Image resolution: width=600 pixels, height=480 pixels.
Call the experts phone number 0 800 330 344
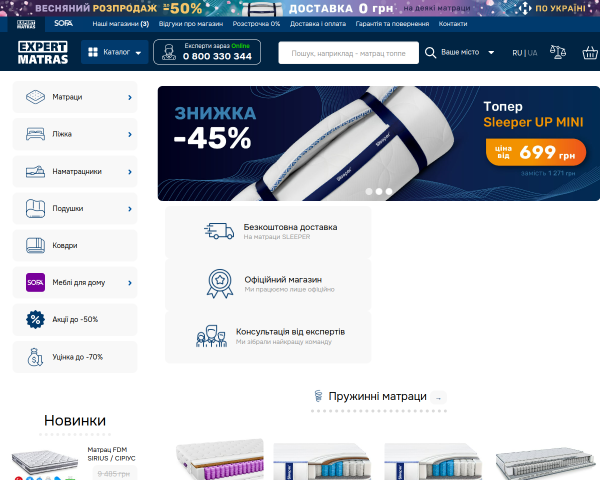(x=217, y=56)
